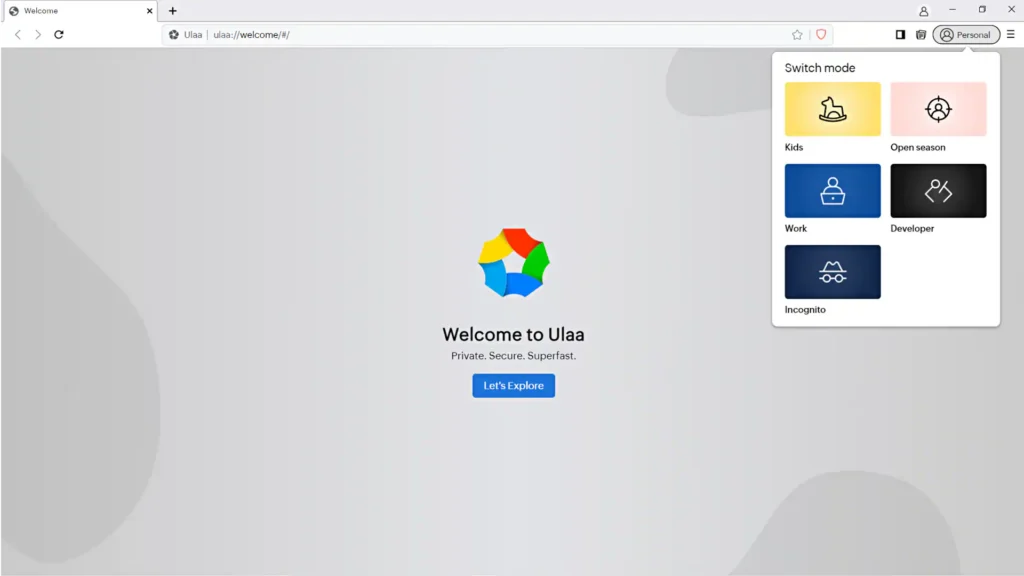Open the Personal profile switcher
This screenshot has height=576, width=1024.
965,33
